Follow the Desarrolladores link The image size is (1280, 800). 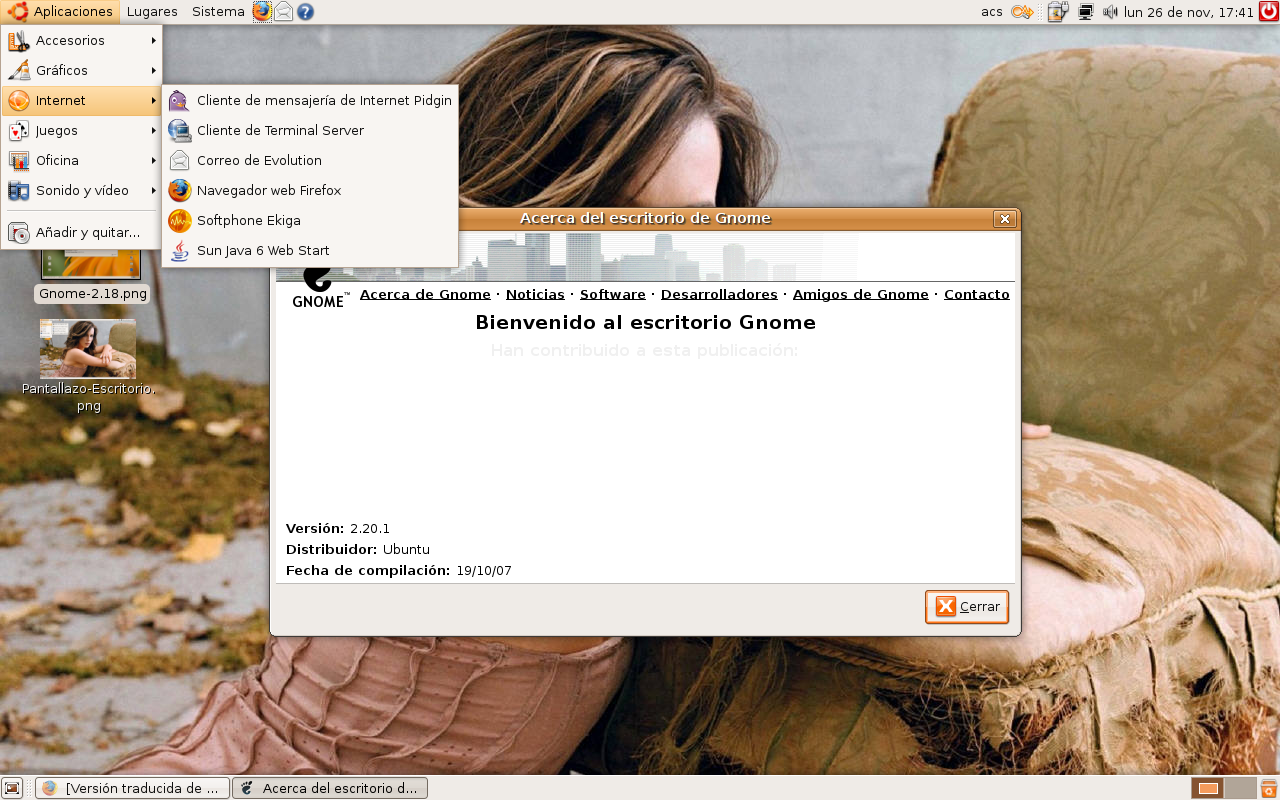(719, 294)
